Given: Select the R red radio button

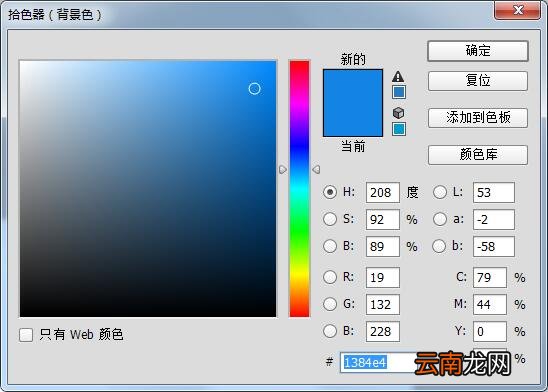Looking at the screenshot, I should pyautogui.click(x=330, y=277).
